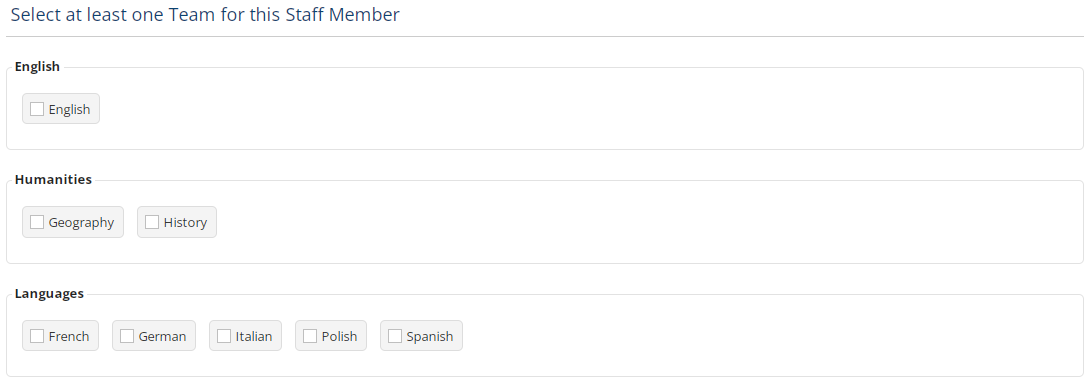This screenshot has height=385, width=1092.
Task: Click the 'Polish' label text
Action: click(x=339, y=336)
